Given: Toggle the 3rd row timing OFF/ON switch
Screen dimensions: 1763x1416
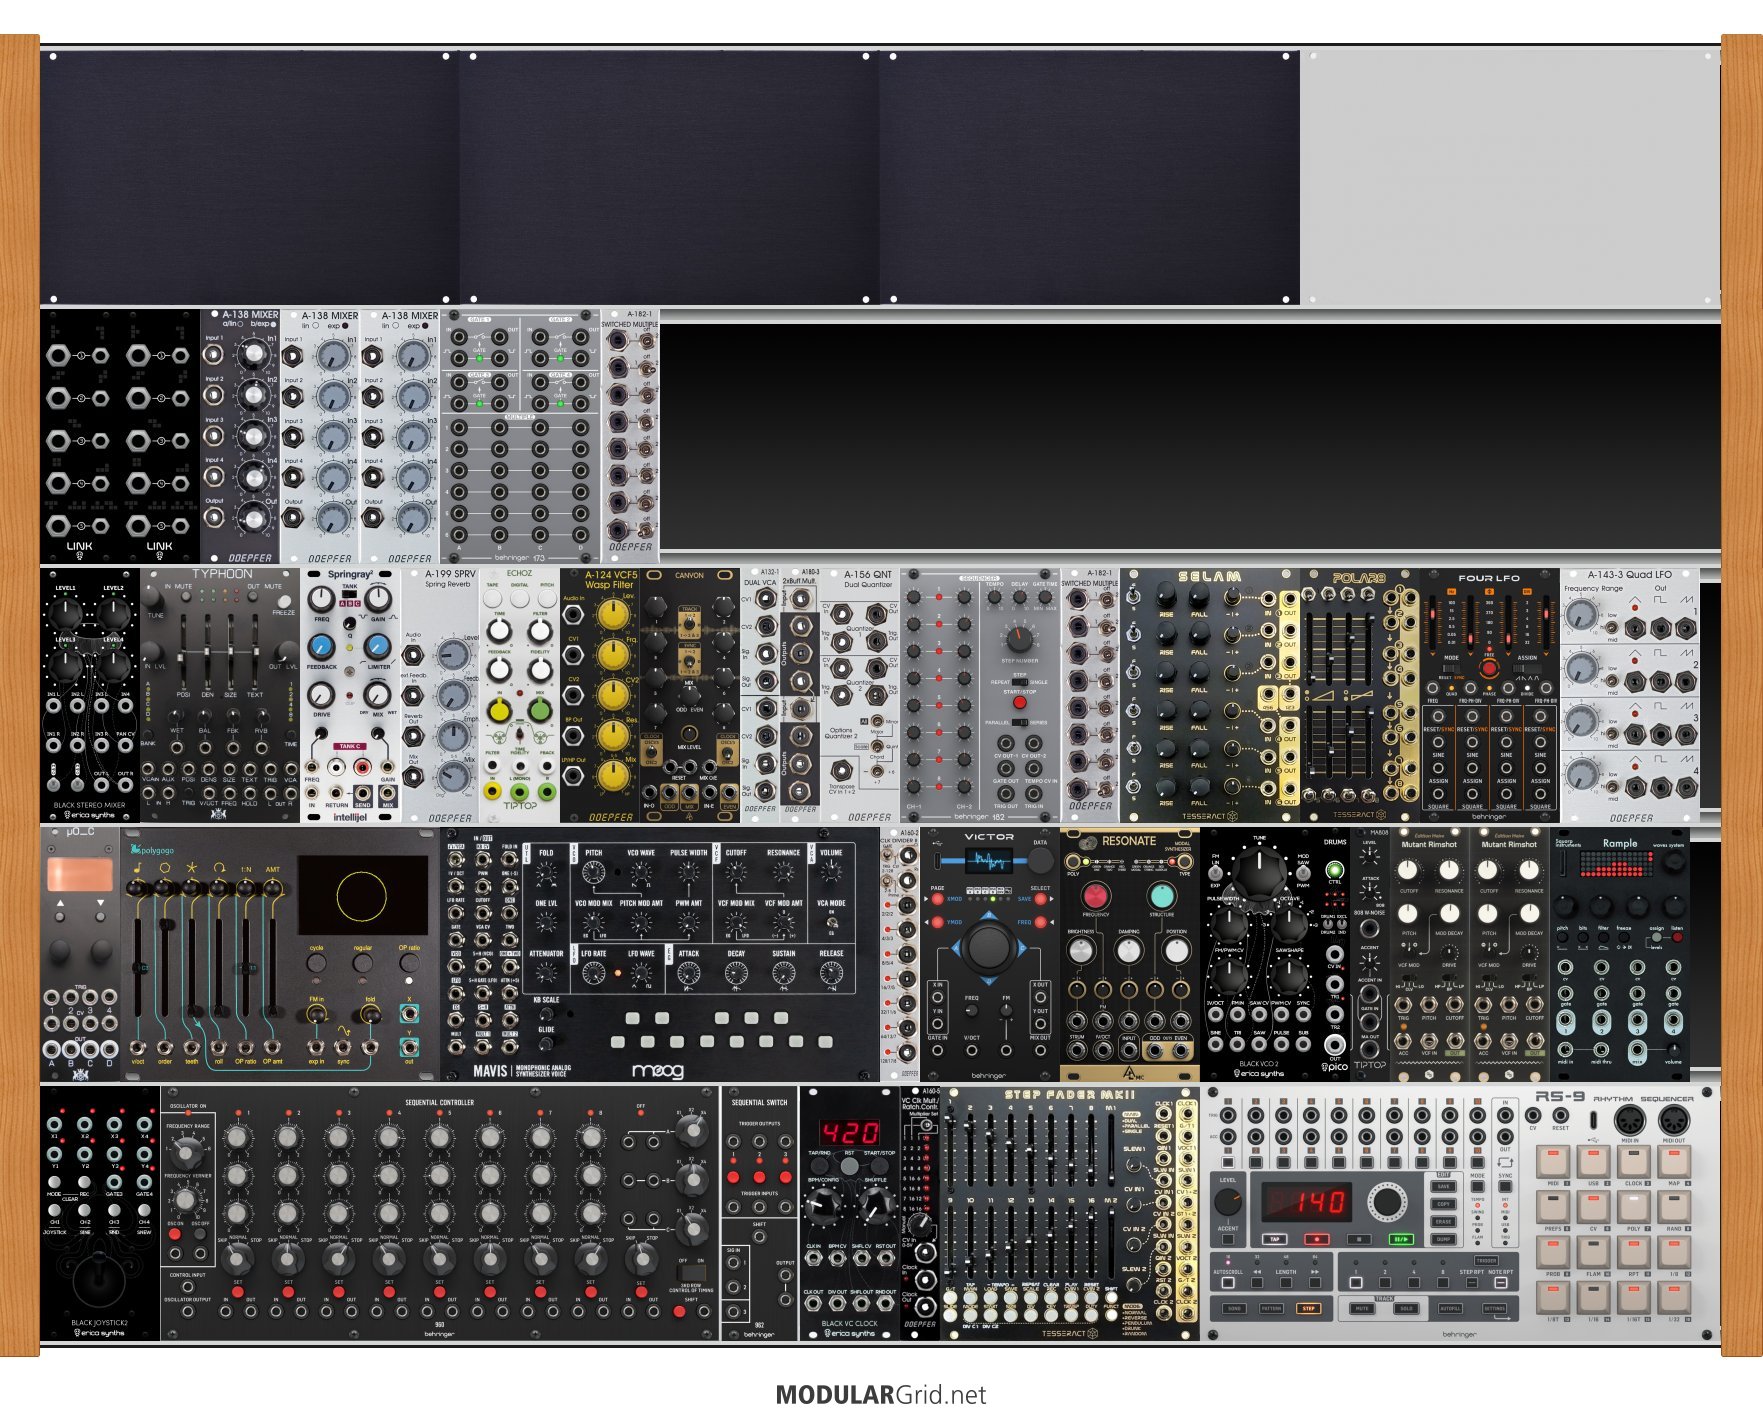Looking at the screenshot, I should tap(690, 1274).
